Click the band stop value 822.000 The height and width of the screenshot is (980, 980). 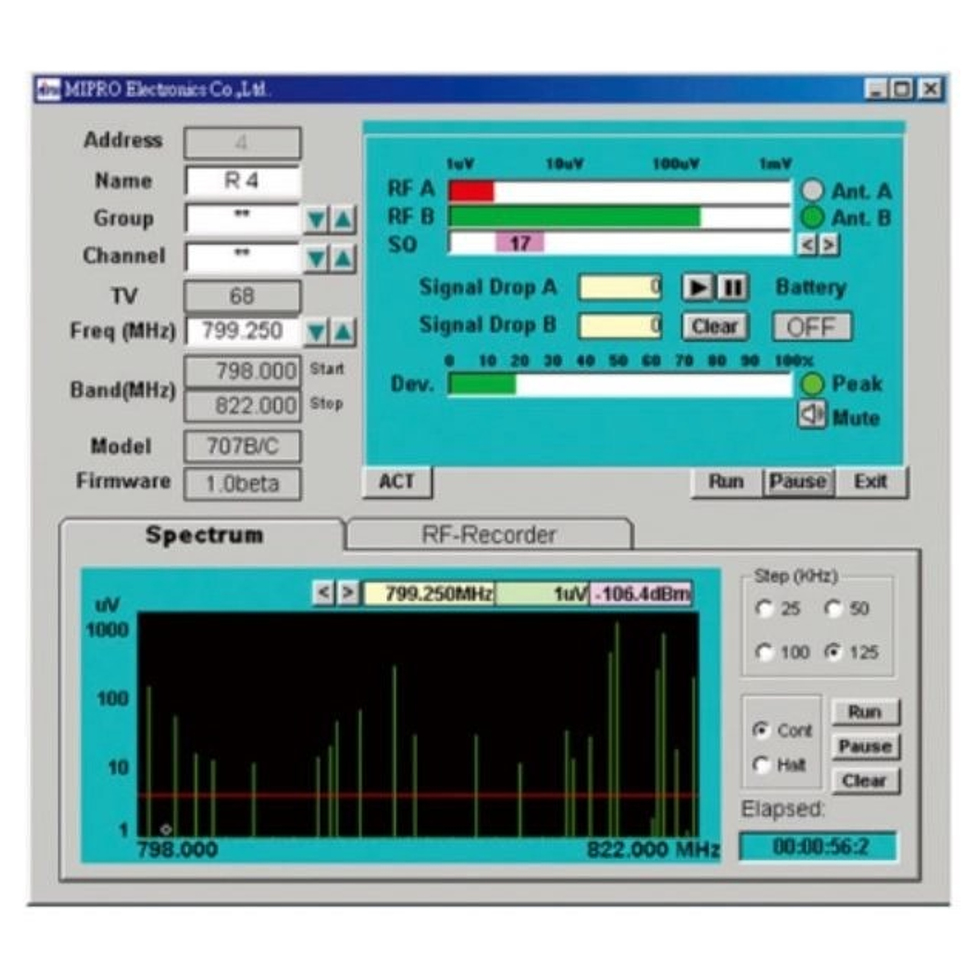tap(242, 406)
